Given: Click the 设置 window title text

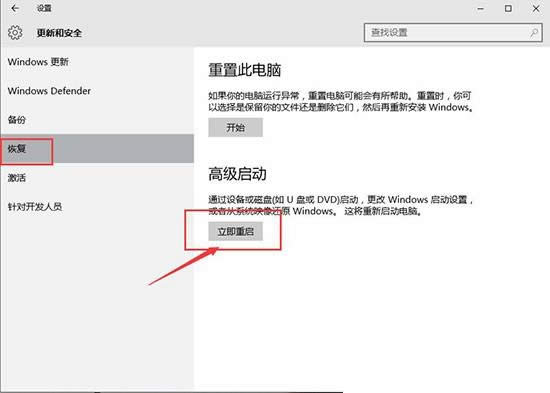Looking at the screenshot, I should (44, 8).
